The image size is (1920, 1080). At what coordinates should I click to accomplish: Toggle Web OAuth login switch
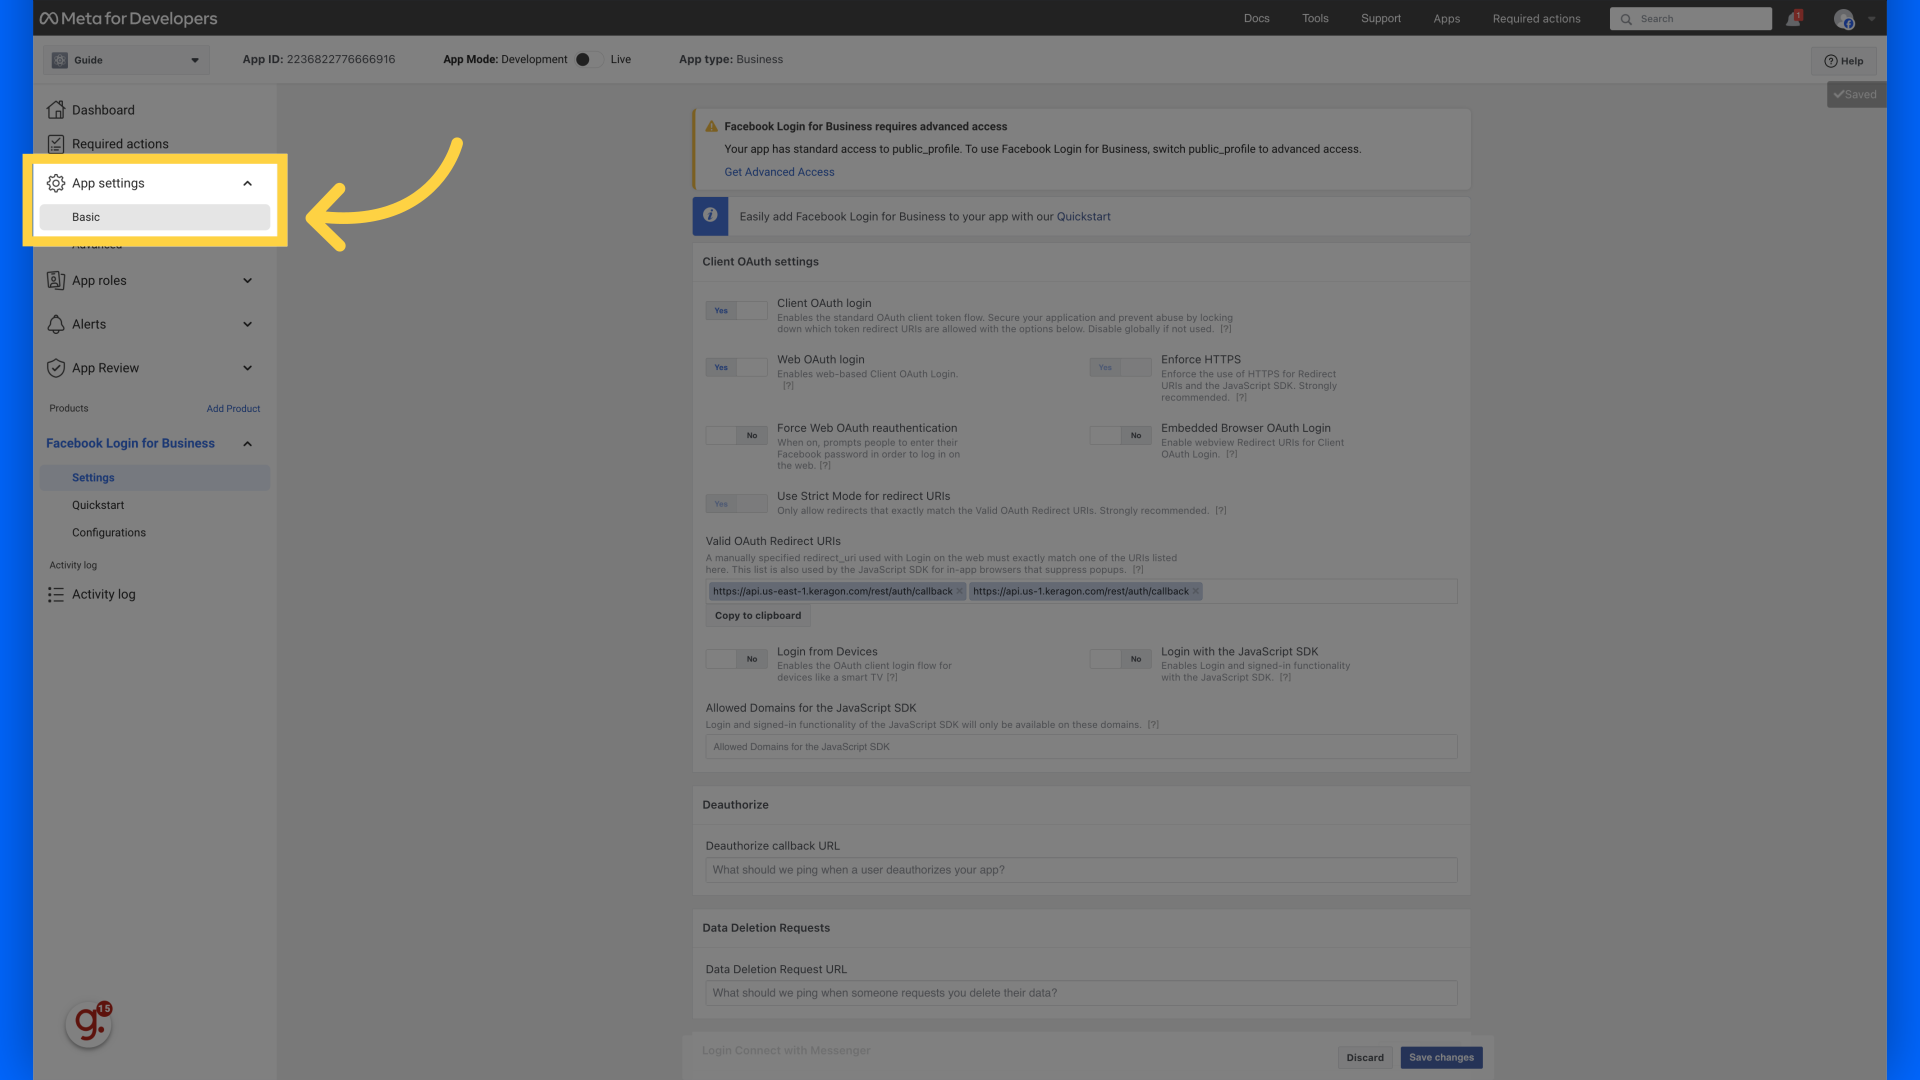pyautogui.click(x=736, y=368)
